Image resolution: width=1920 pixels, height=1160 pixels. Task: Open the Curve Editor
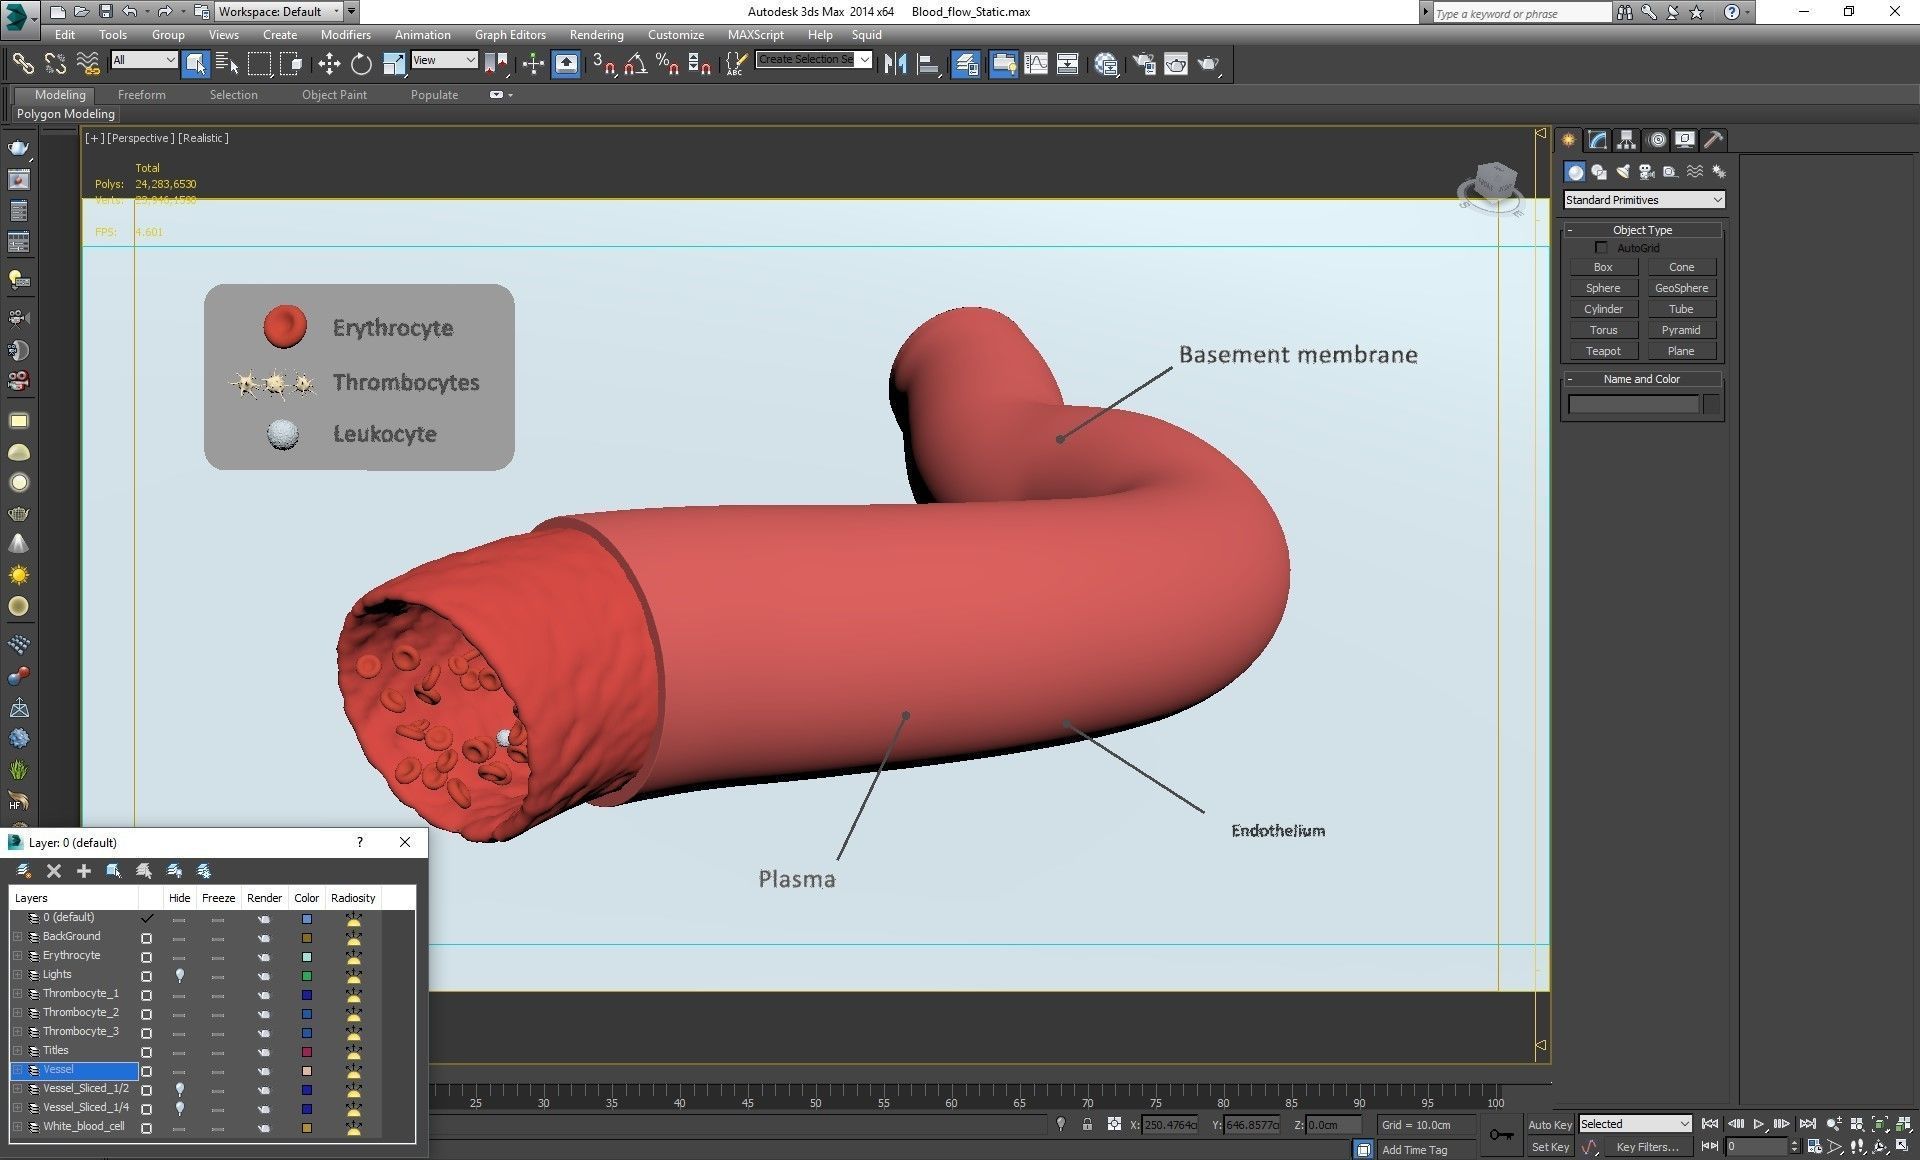click(x=1036, y=64)
